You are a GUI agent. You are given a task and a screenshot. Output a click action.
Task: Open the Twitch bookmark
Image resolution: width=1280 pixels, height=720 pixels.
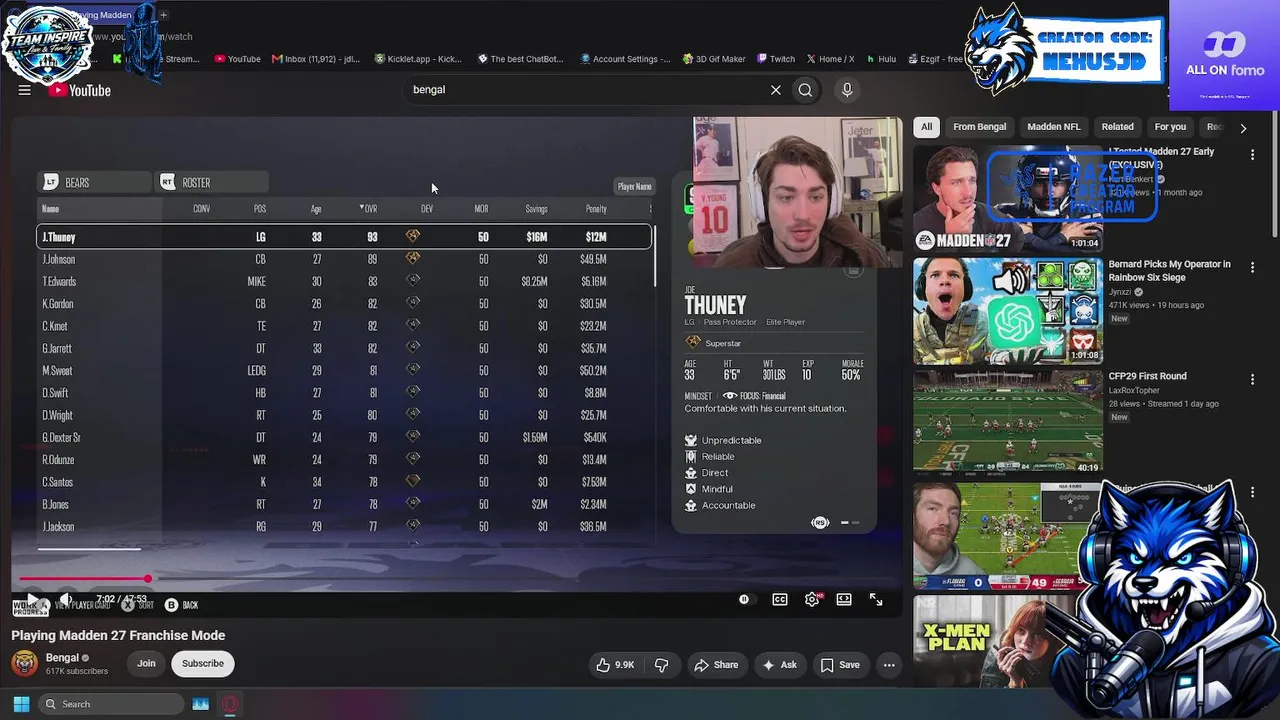click(x=775, y=59)
